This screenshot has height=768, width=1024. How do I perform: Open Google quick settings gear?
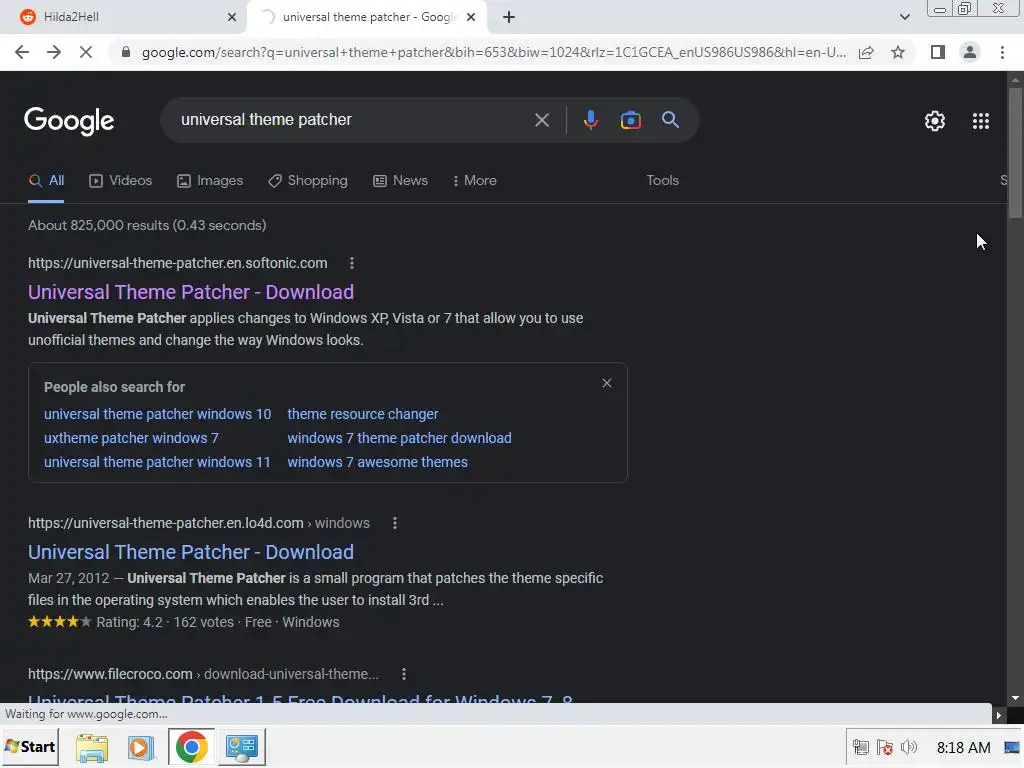tap(935, 121)
